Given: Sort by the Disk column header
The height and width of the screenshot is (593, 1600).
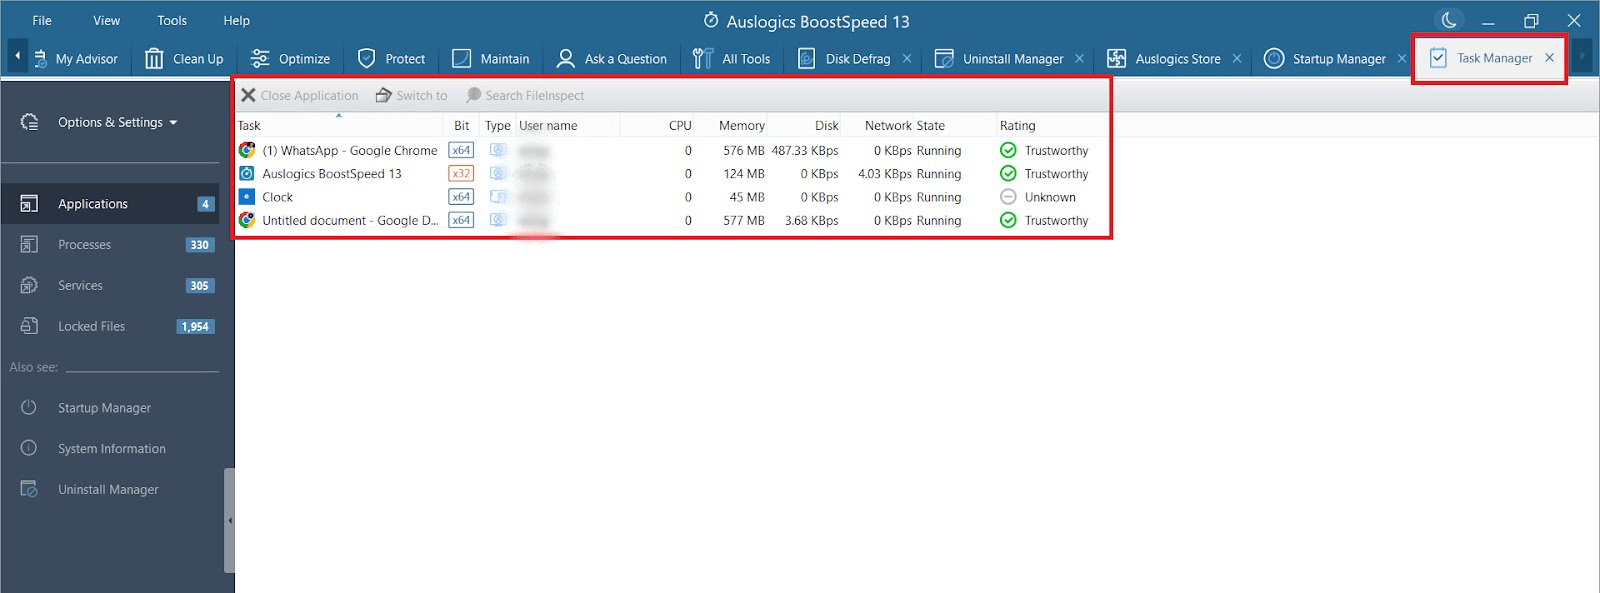Looking at the screenshot, I should tap(826, 125).
